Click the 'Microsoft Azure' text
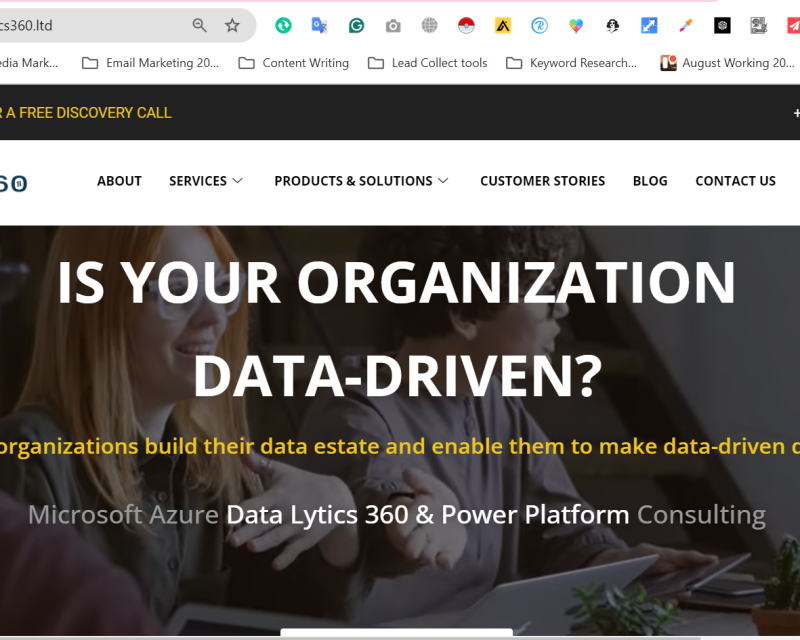The height and width of the screenshot is (640, 800). coord(123,514)
